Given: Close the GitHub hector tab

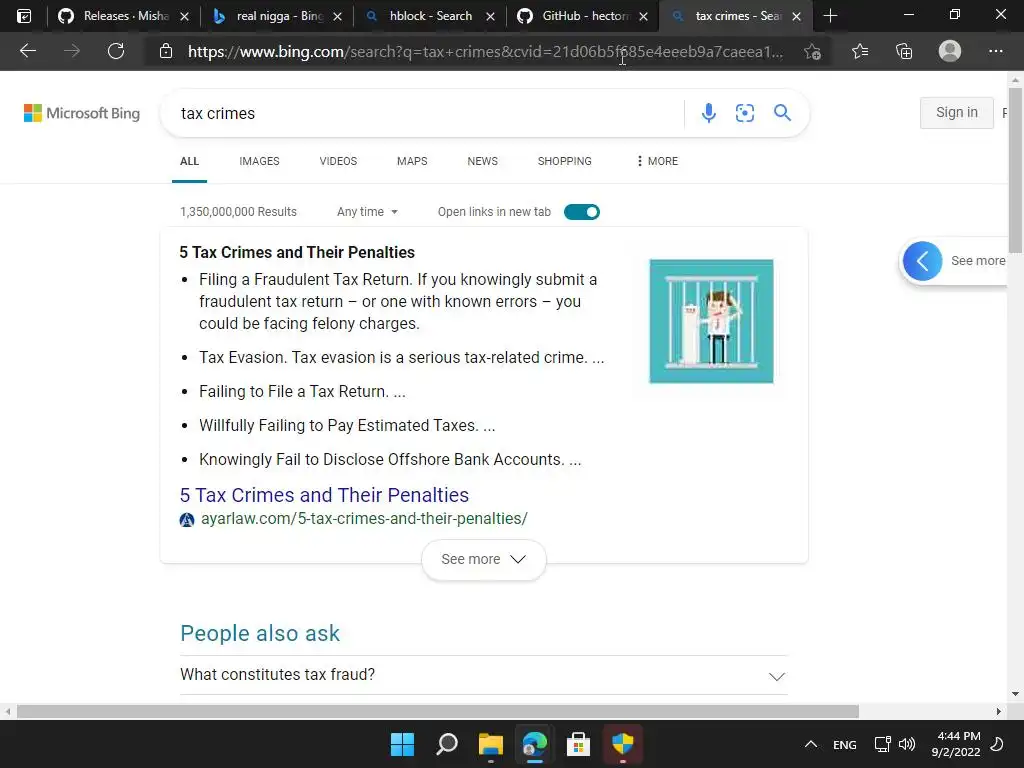Looking at the screenshot, I should [x=643, y=16].
